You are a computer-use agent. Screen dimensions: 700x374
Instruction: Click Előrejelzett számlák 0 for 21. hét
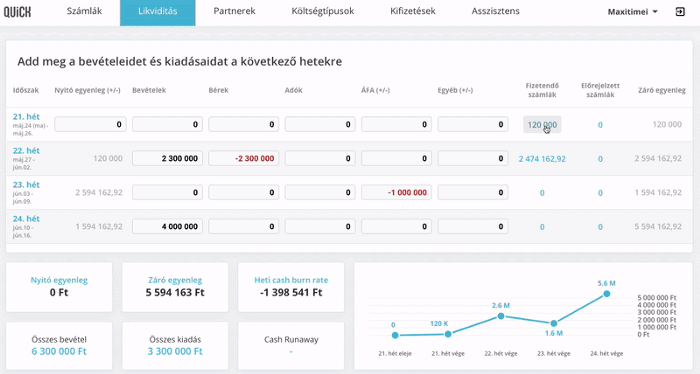click(x=600, y=125)
